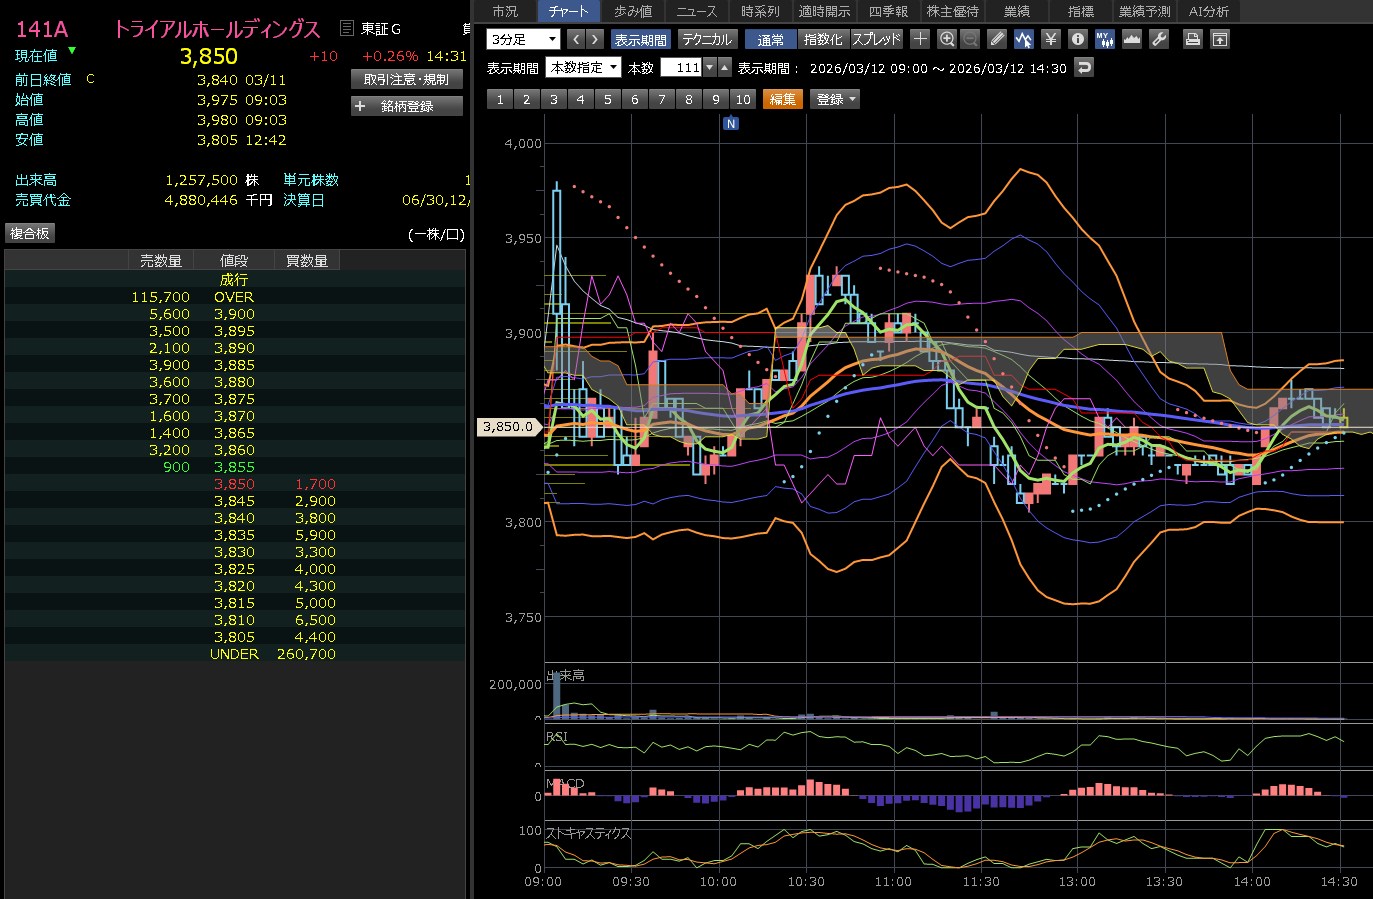Image resolution: width=1373 pixels, height=899 pixels.
Task: Click the 本数 bar count input field
Action: click(x=682, y=67)
